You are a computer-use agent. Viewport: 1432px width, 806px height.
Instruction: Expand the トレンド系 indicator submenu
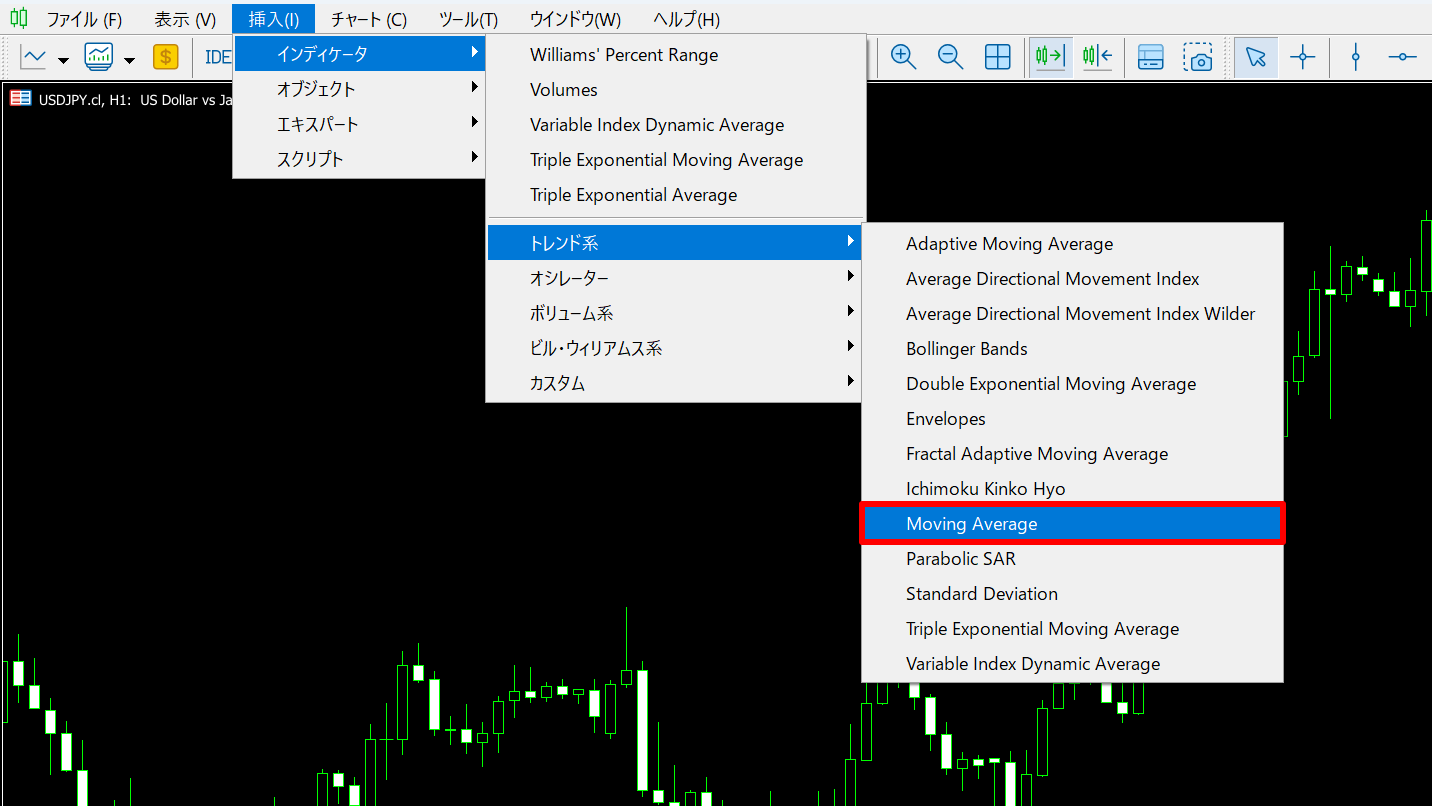[x=674, y=242]
